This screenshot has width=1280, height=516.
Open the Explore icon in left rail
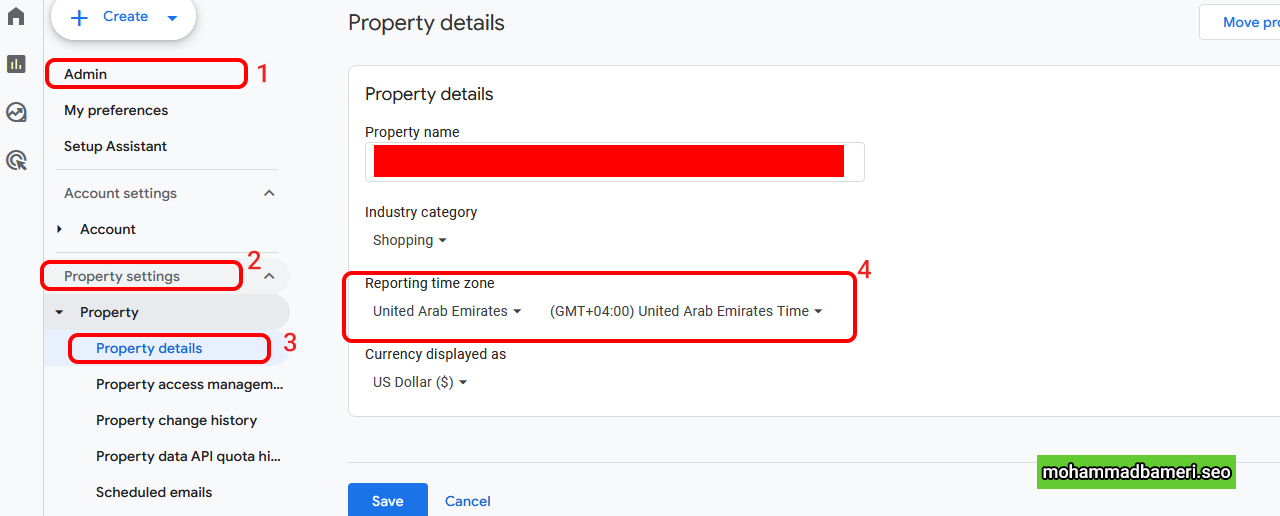click(16, 112)
